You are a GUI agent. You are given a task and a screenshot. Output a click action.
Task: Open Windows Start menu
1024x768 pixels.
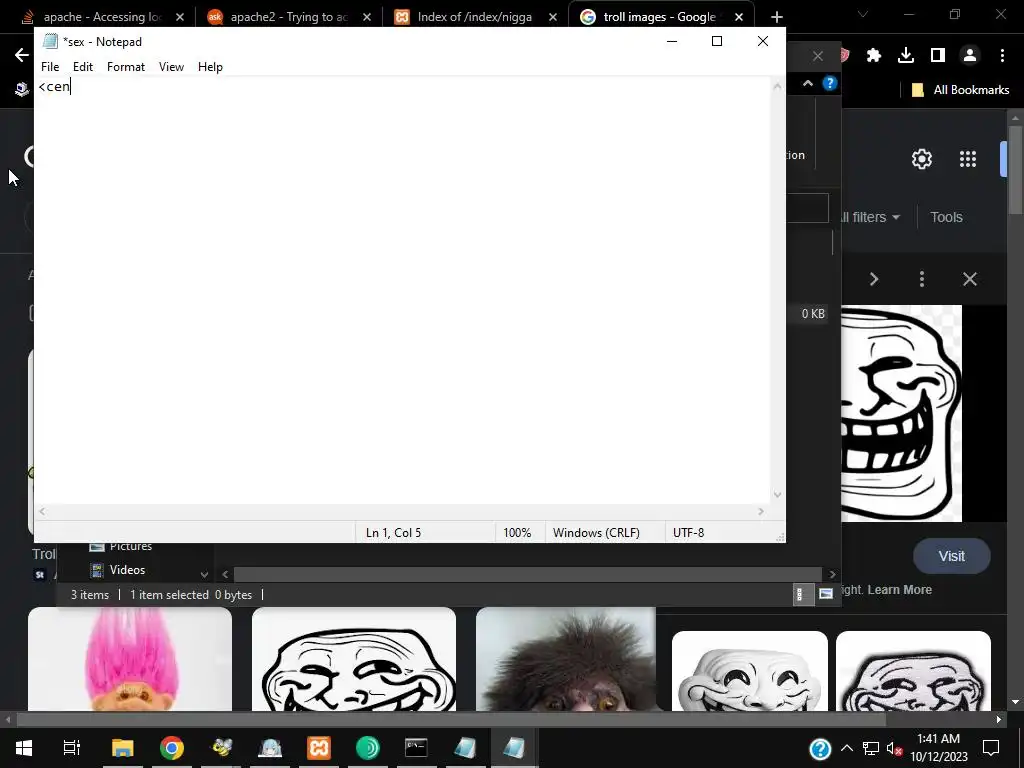pyautogui.click(x=24, y=748)
